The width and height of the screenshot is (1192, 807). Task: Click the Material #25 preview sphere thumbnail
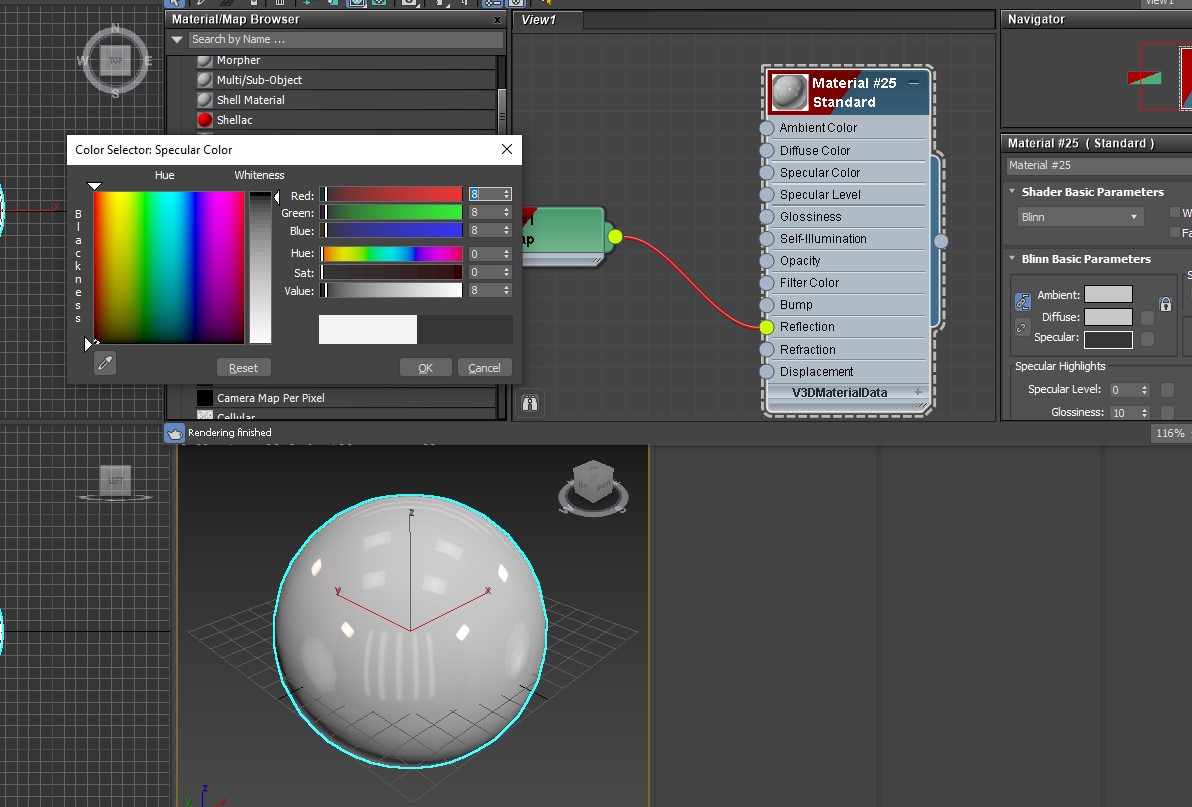790,93
